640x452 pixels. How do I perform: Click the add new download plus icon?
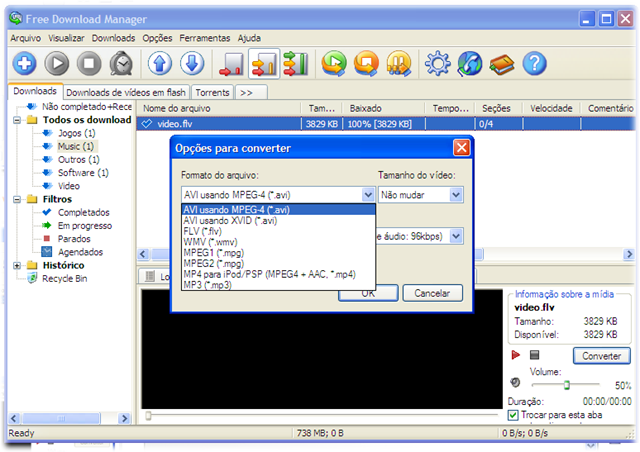tap(24, 64)
